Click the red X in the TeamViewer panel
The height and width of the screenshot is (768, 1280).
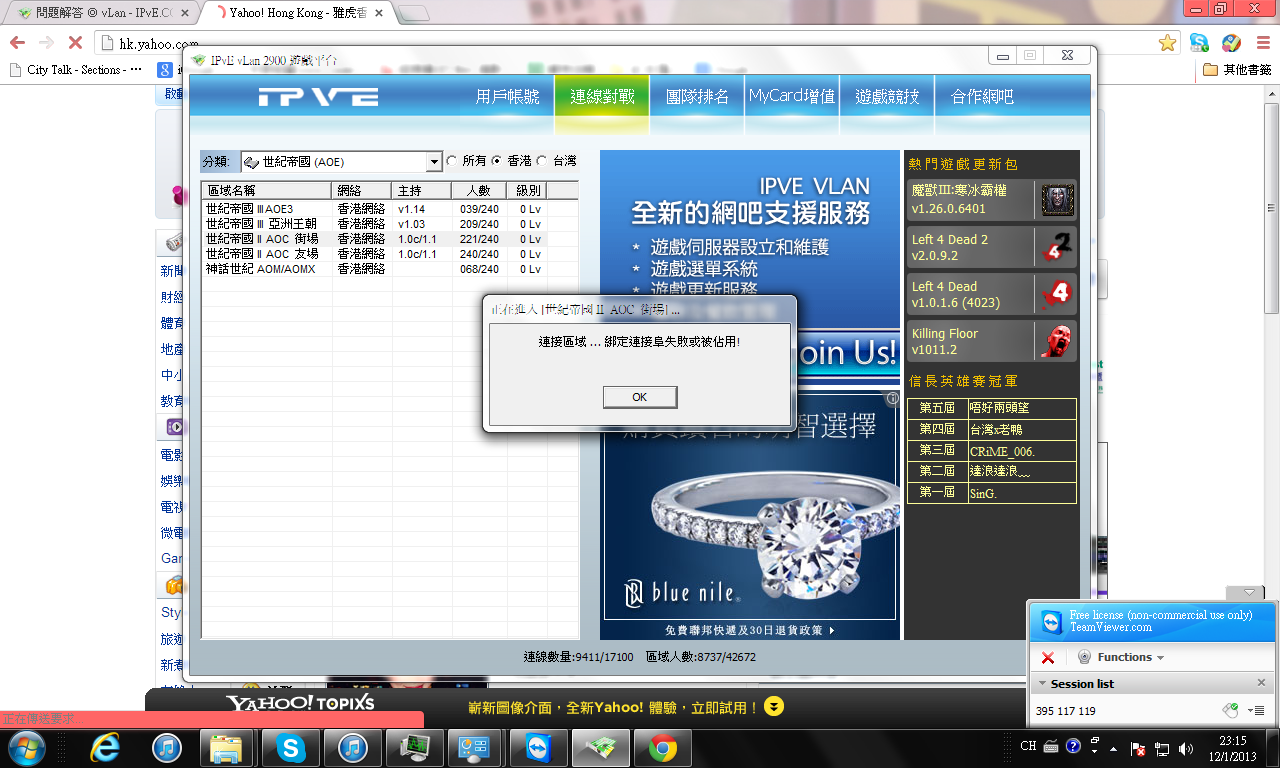(1048, 658)
